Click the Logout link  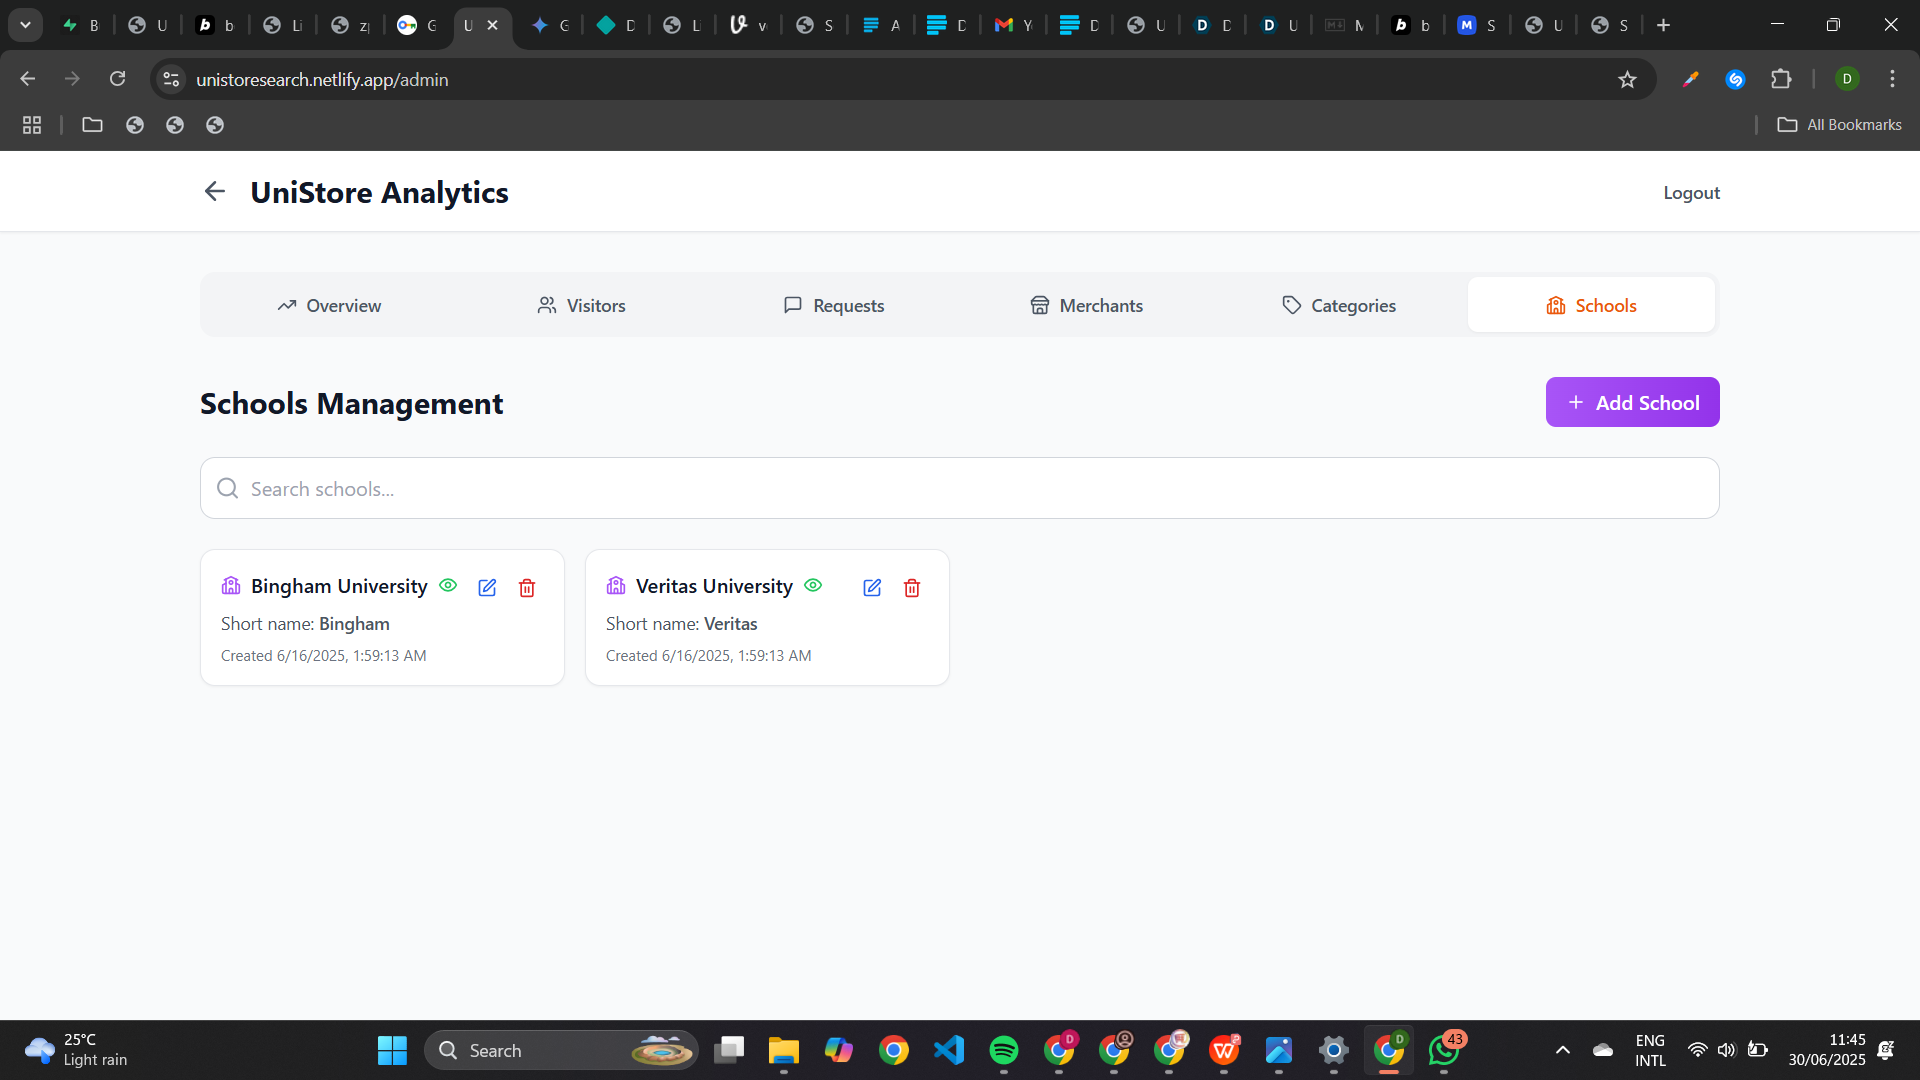click(x=1691, y=193)
